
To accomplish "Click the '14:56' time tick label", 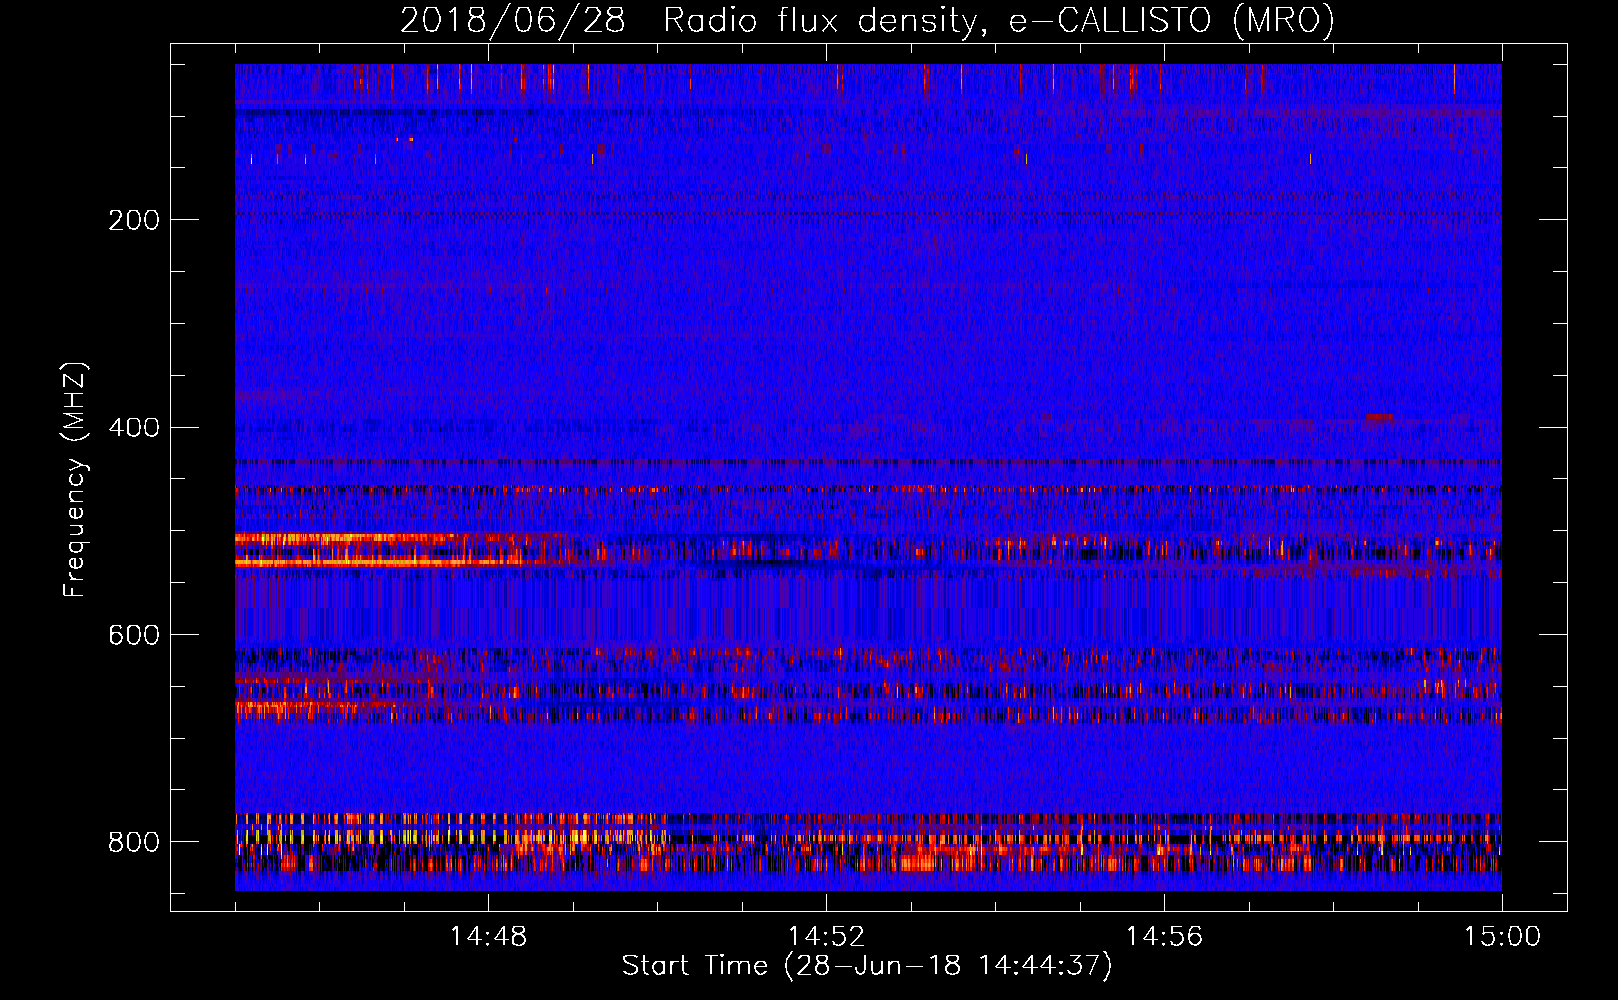I will pyautogui.click(x=1164, y=937).
